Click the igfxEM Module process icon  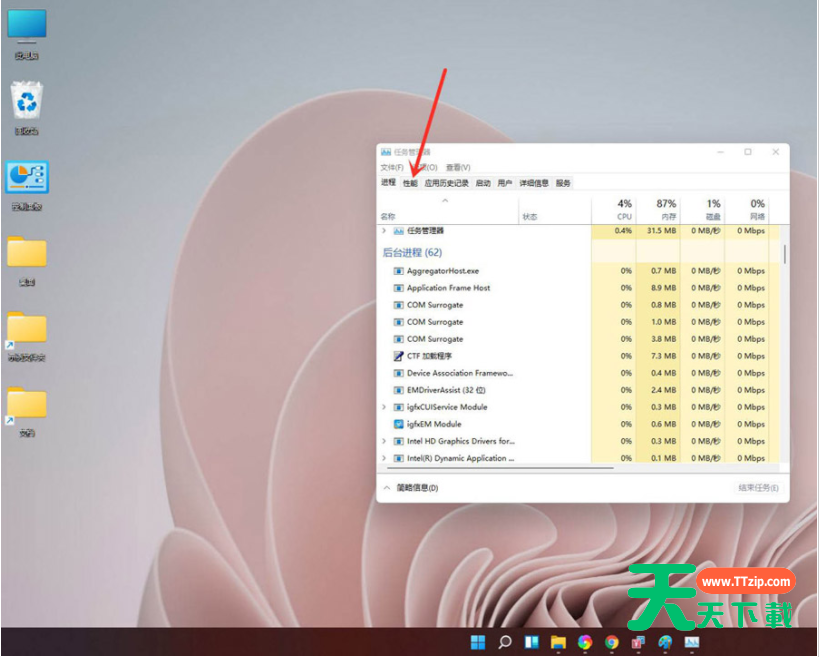(x=398, y=424)
